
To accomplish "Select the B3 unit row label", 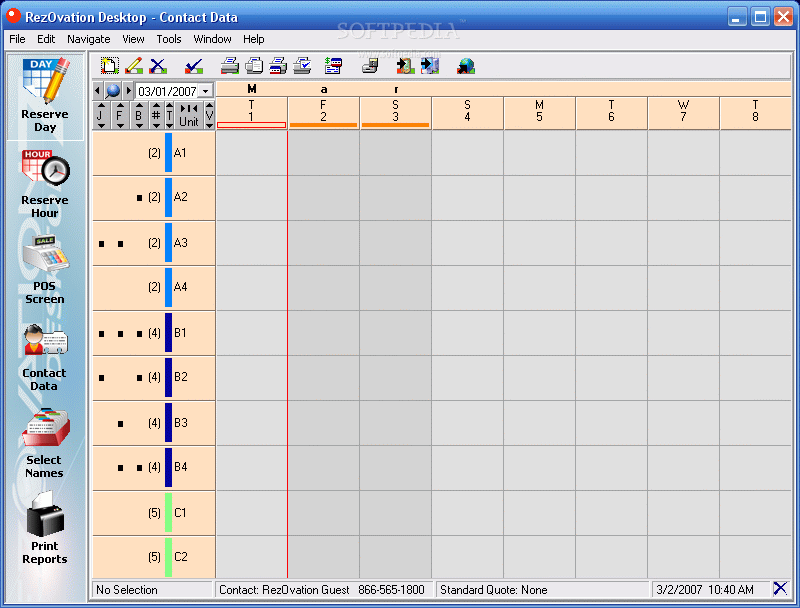I will point(181,422).
